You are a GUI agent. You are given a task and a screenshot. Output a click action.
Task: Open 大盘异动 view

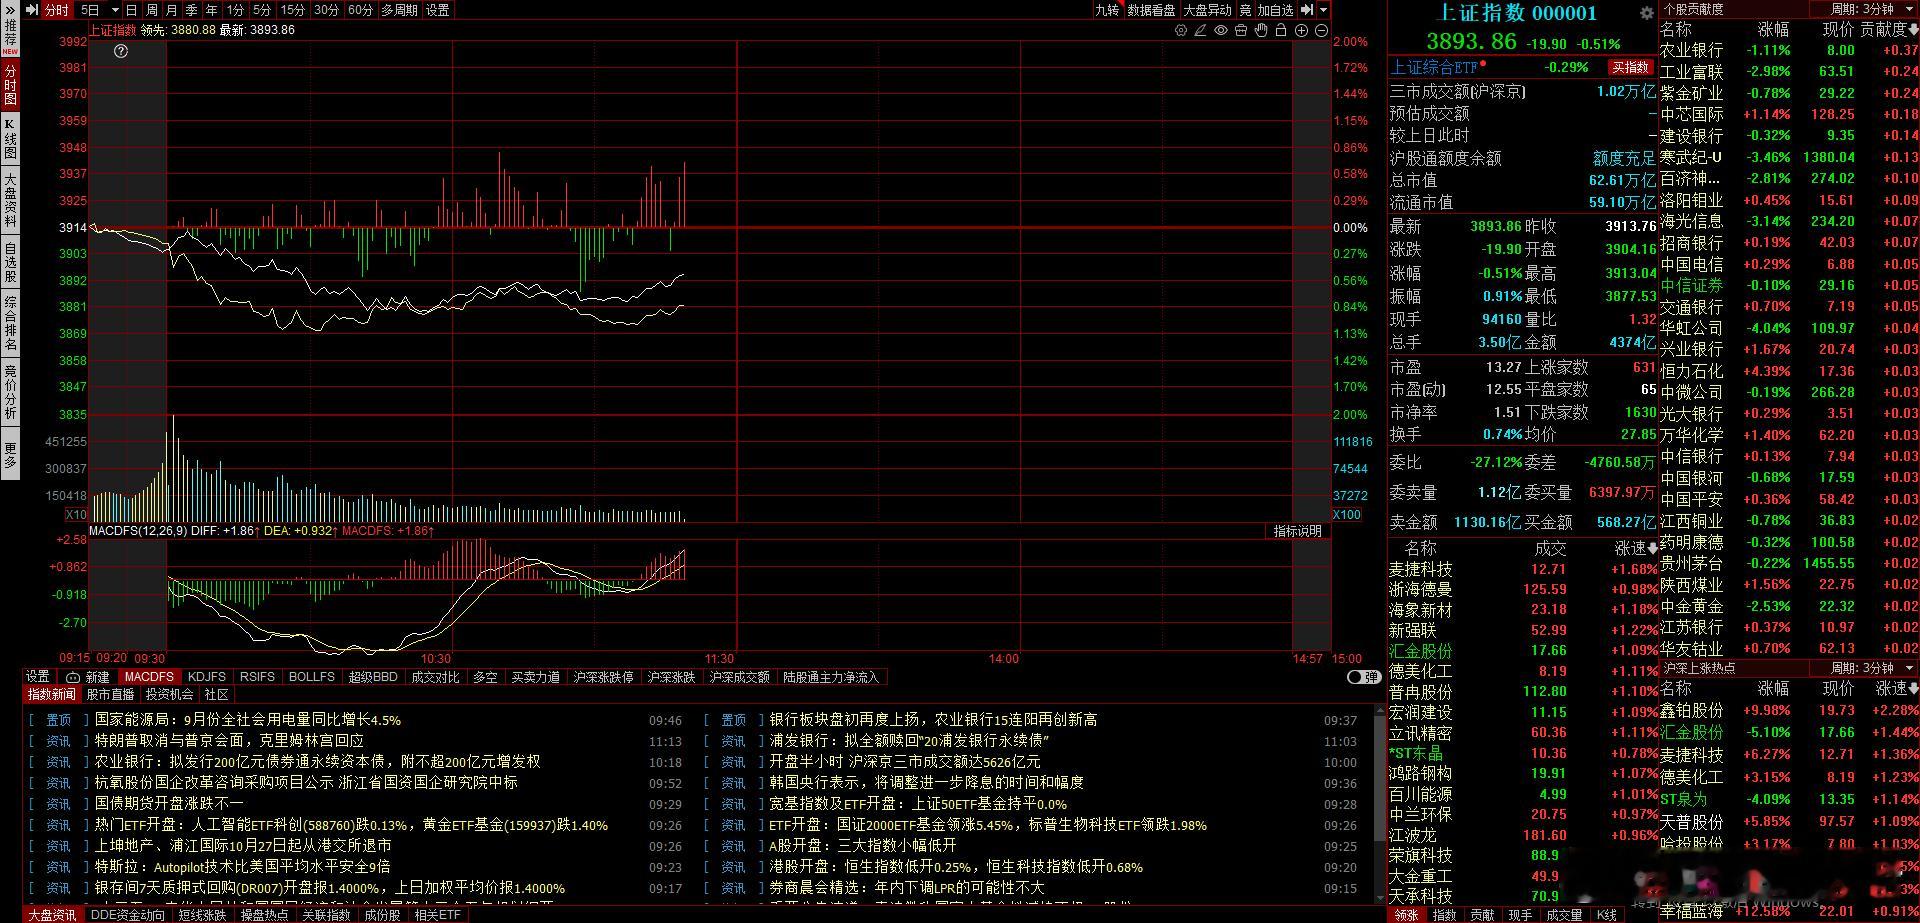[1208, 10]
